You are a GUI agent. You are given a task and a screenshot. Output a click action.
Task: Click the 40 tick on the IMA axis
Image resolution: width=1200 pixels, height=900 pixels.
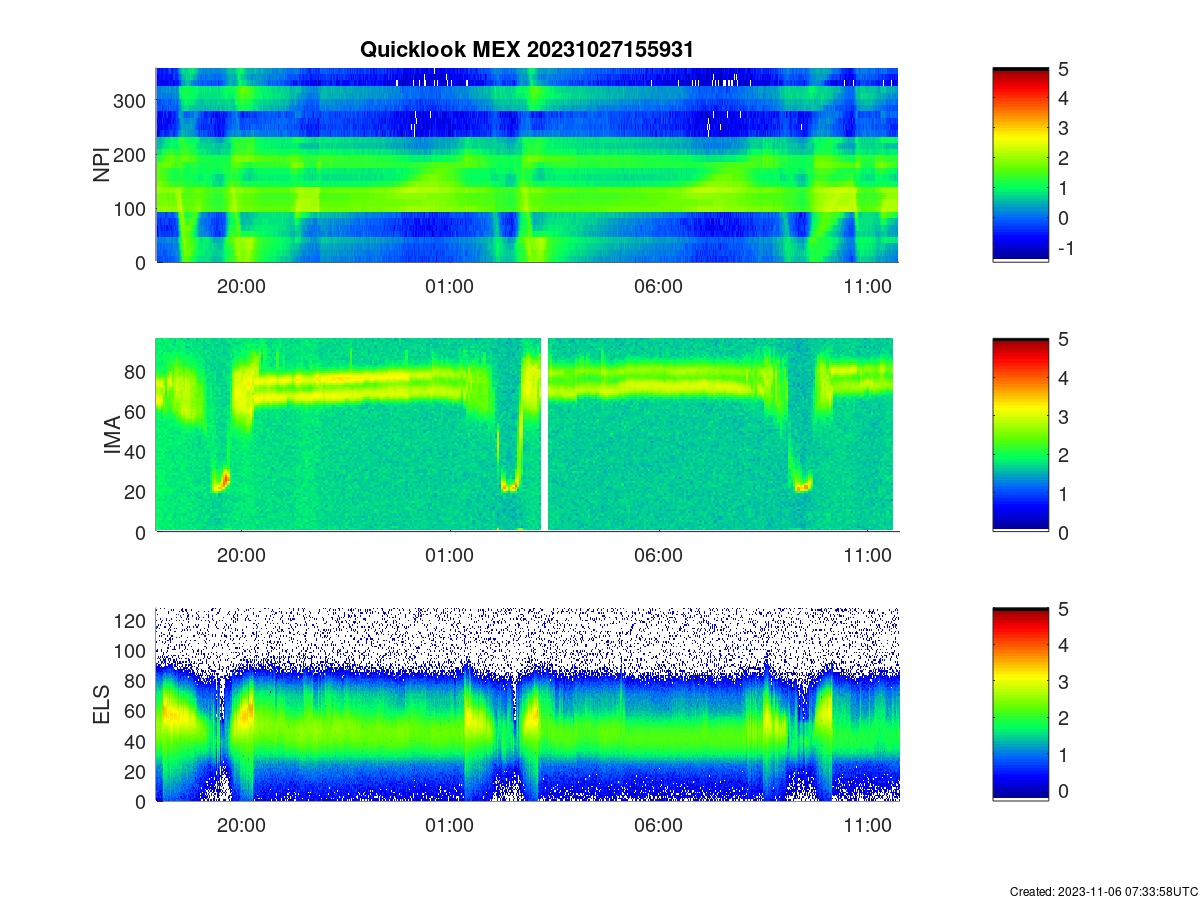(x=137, y=452)
